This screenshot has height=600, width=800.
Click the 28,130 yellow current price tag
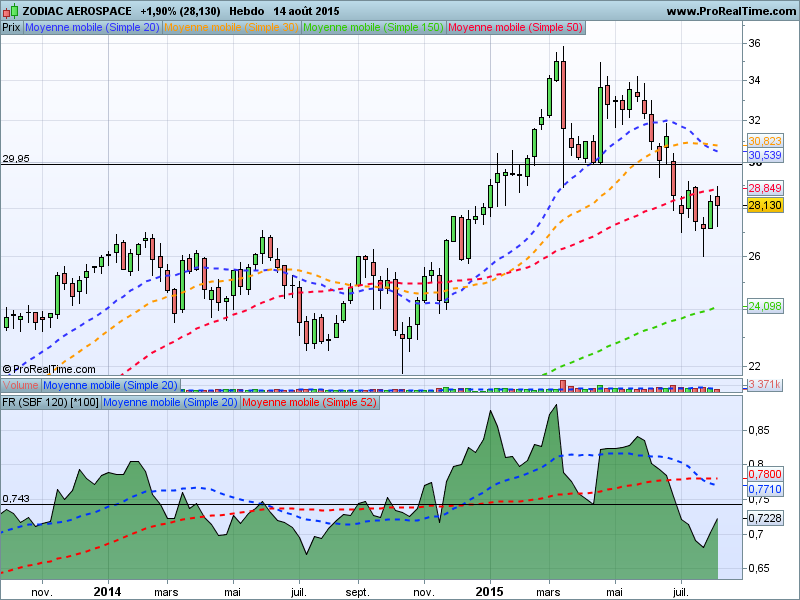click(765, 206)
